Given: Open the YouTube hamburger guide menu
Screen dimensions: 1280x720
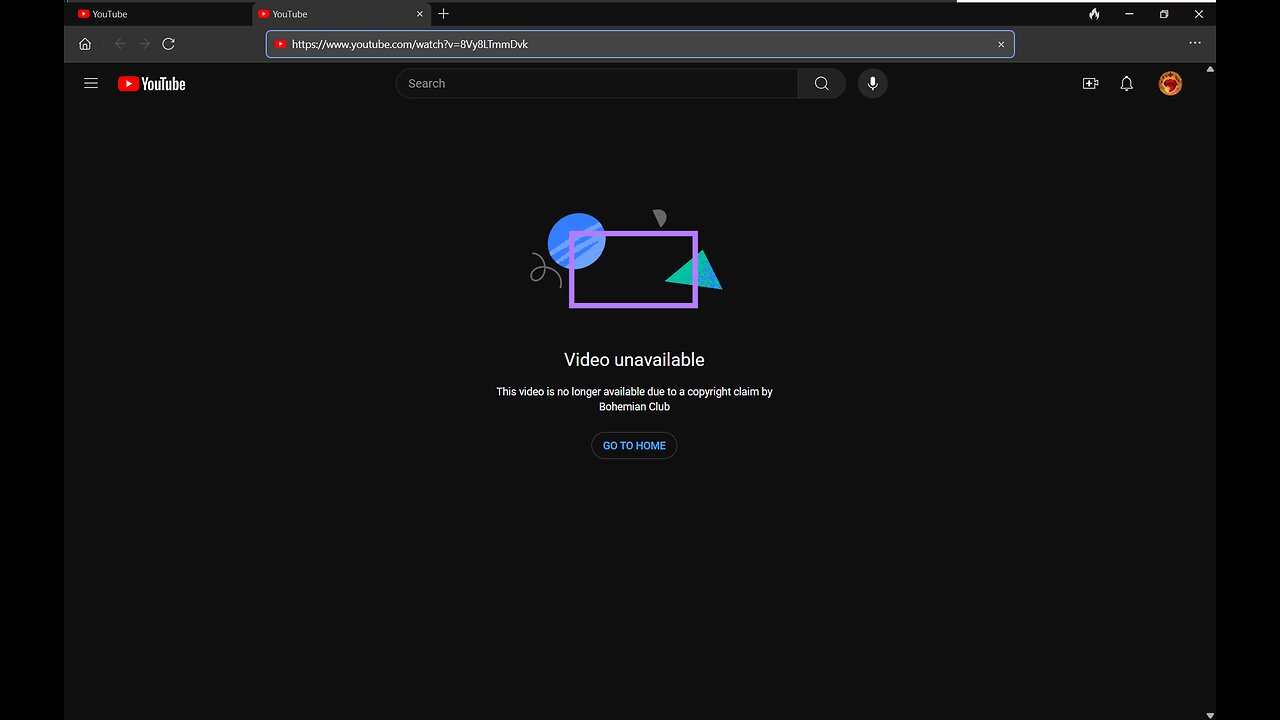Looking at the screenshot, I should (91, 84).
